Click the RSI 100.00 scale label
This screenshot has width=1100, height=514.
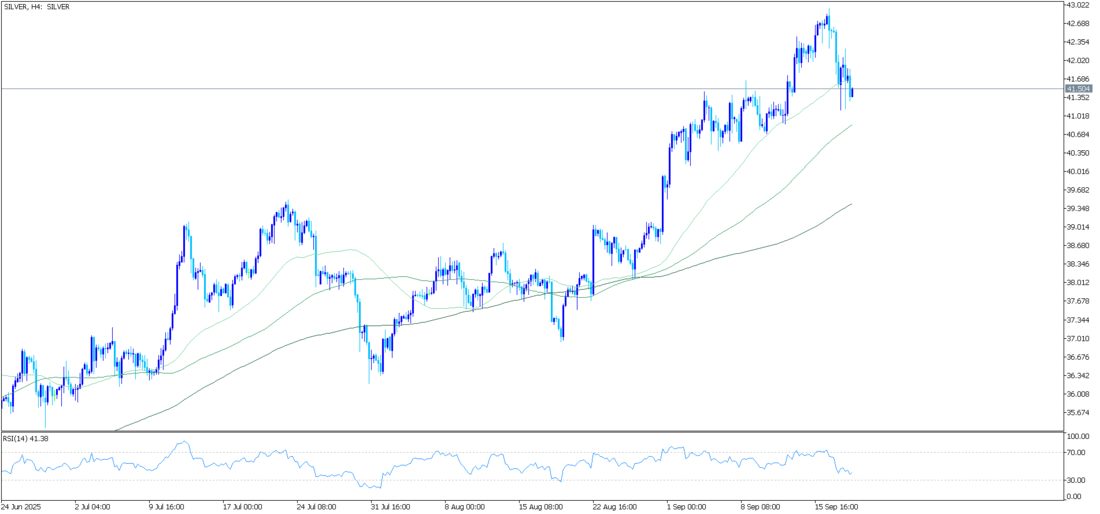1078,437
